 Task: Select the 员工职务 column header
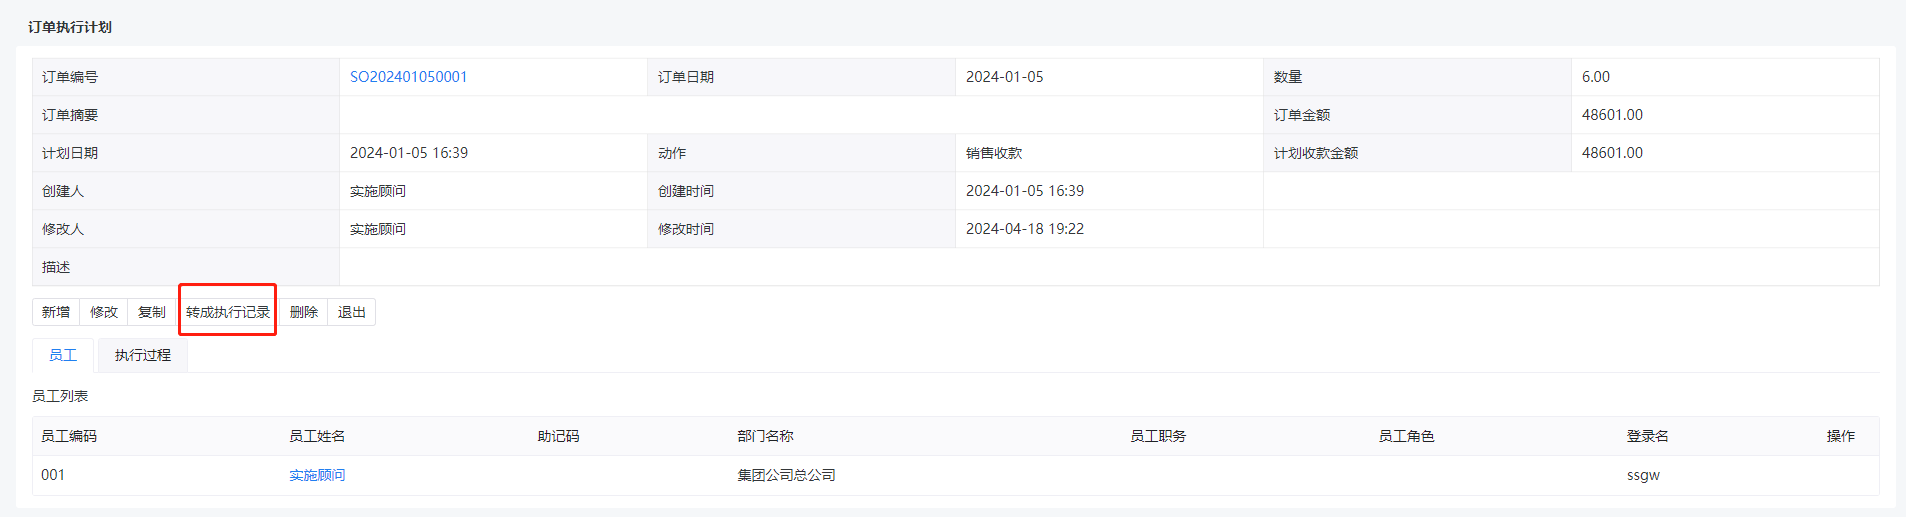(x=1158, y=436)
